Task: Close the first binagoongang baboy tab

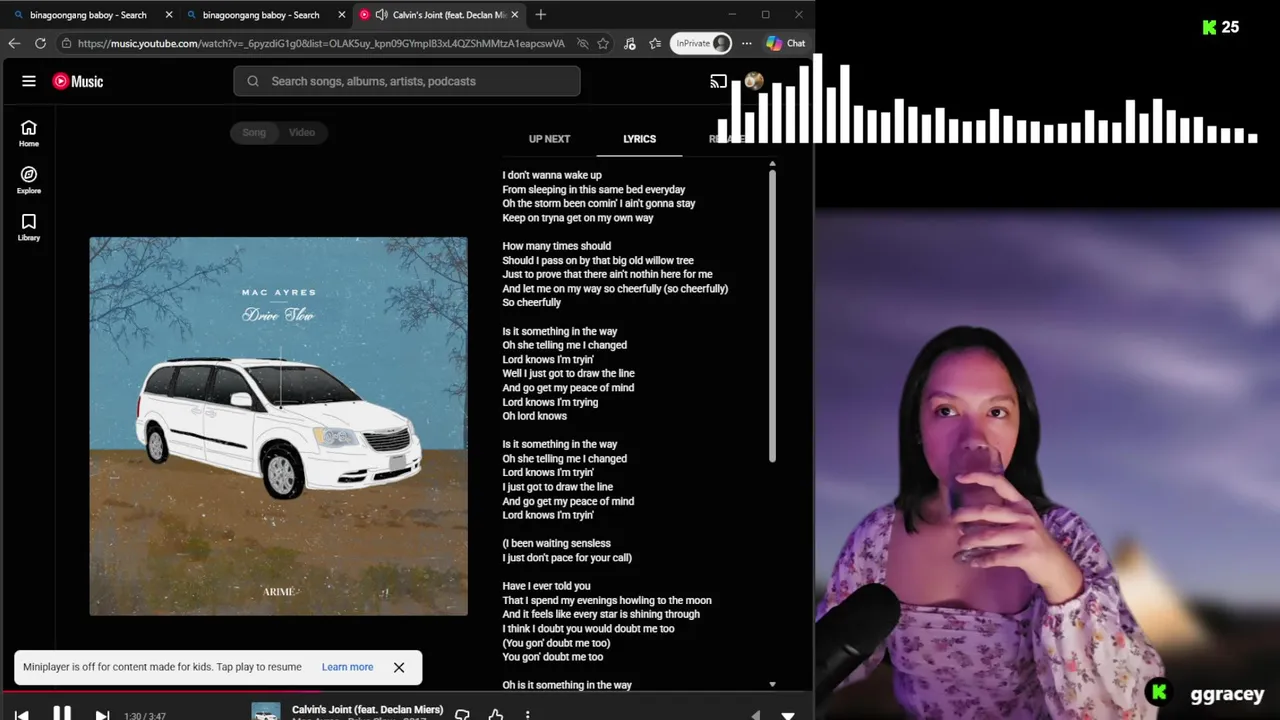Action: 168,15
